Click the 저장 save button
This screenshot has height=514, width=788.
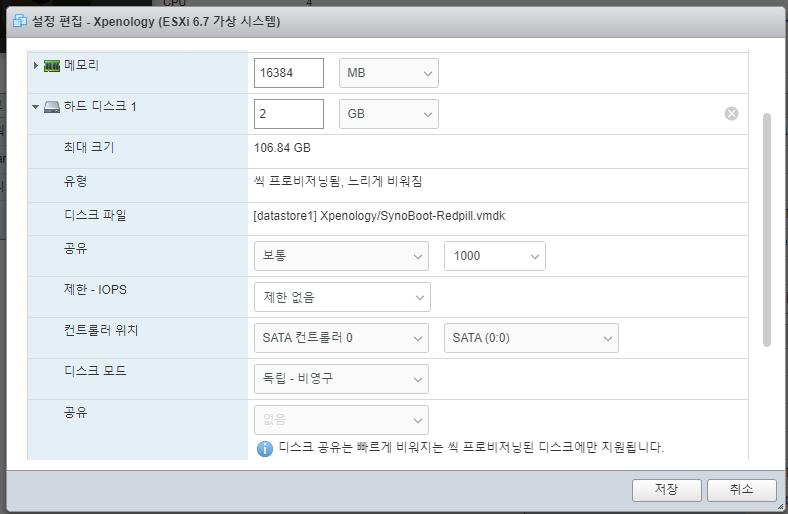click(x=666, y=490)
